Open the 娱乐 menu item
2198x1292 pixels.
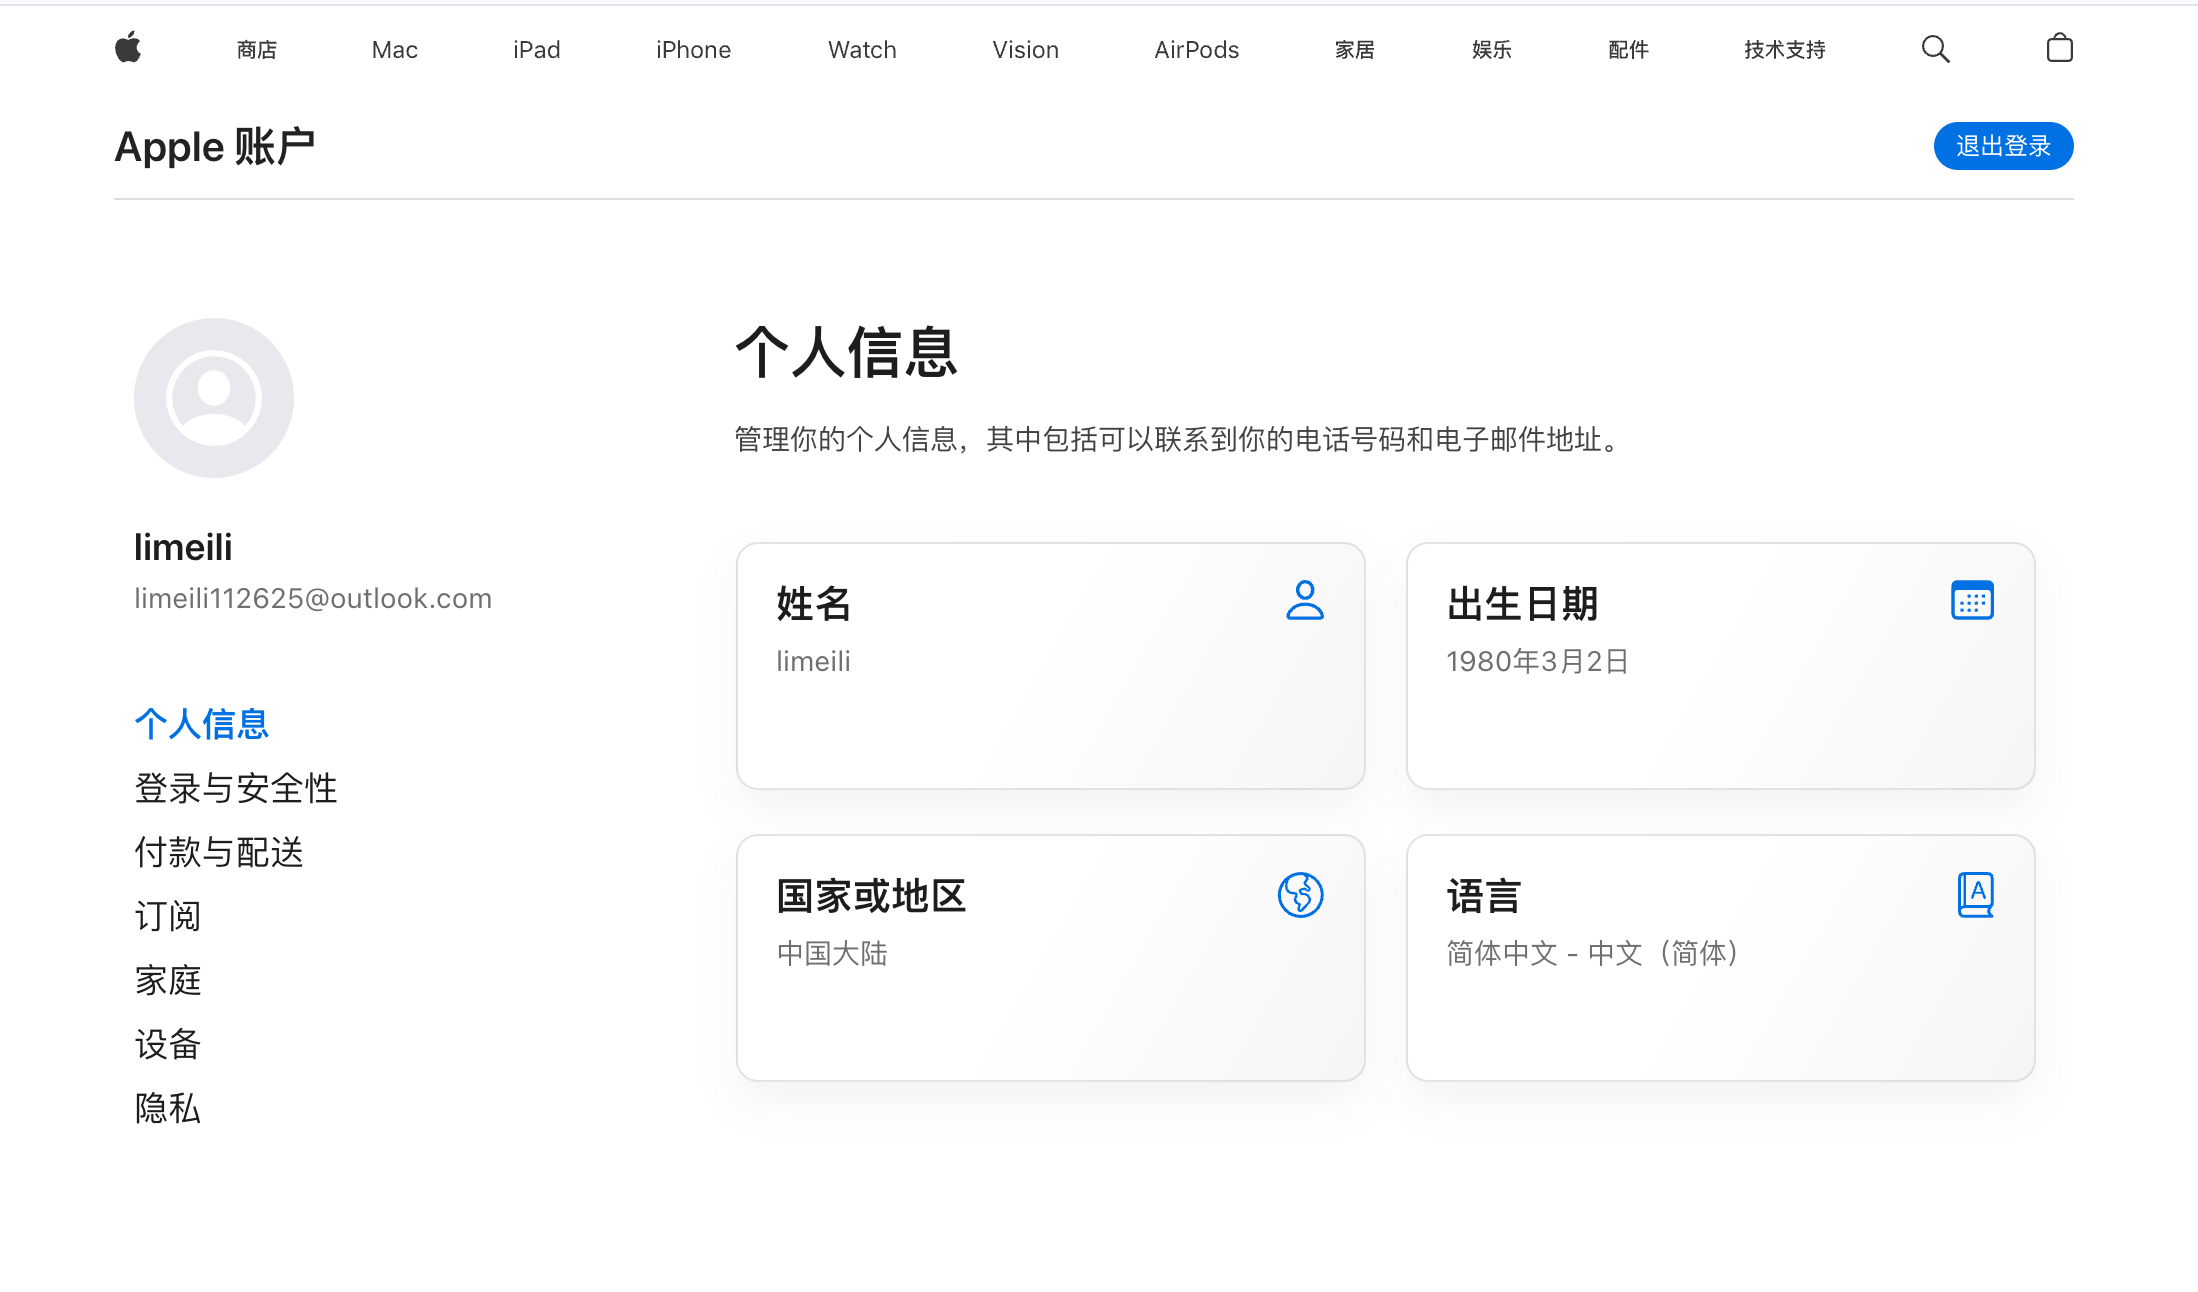pos(1492,49)
